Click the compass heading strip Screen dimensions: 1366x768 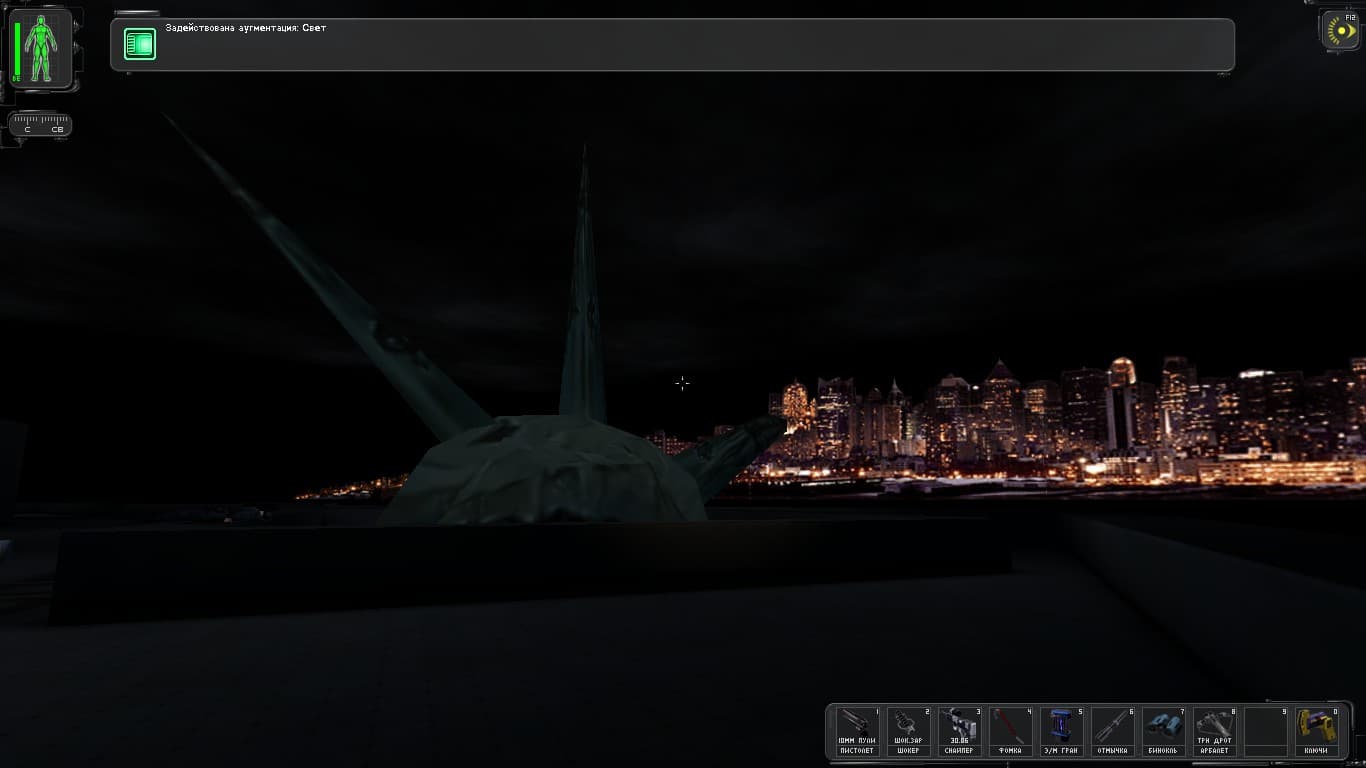click(x=40, y=124)
